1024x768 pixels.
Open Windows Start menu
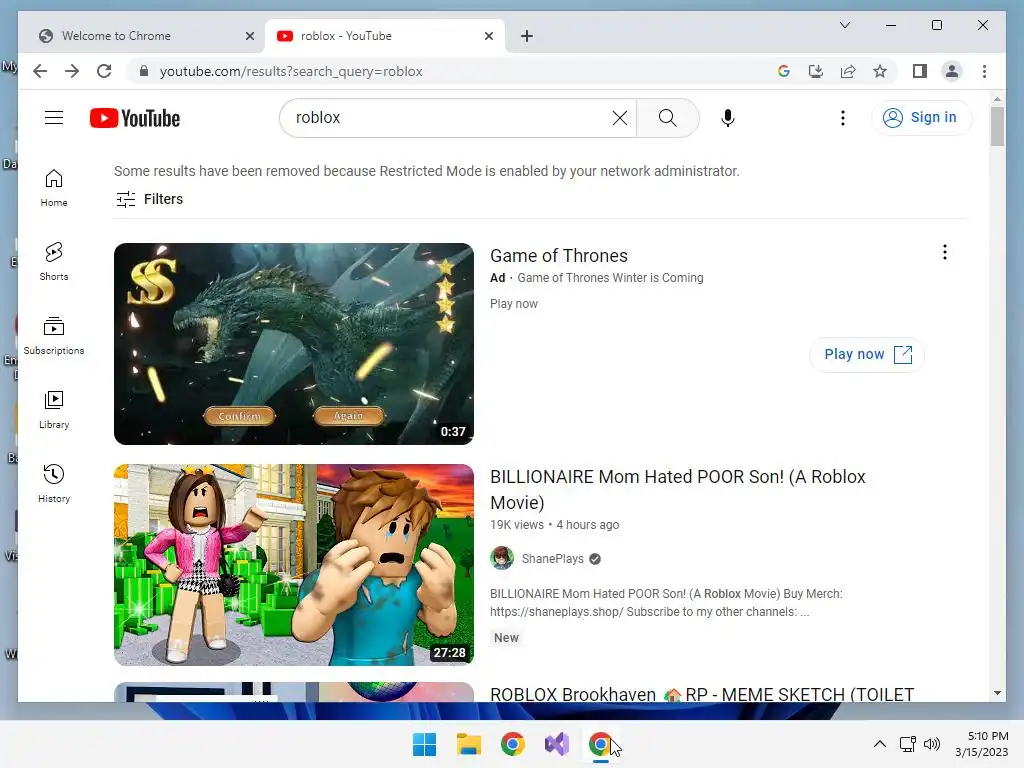point(424,744)
